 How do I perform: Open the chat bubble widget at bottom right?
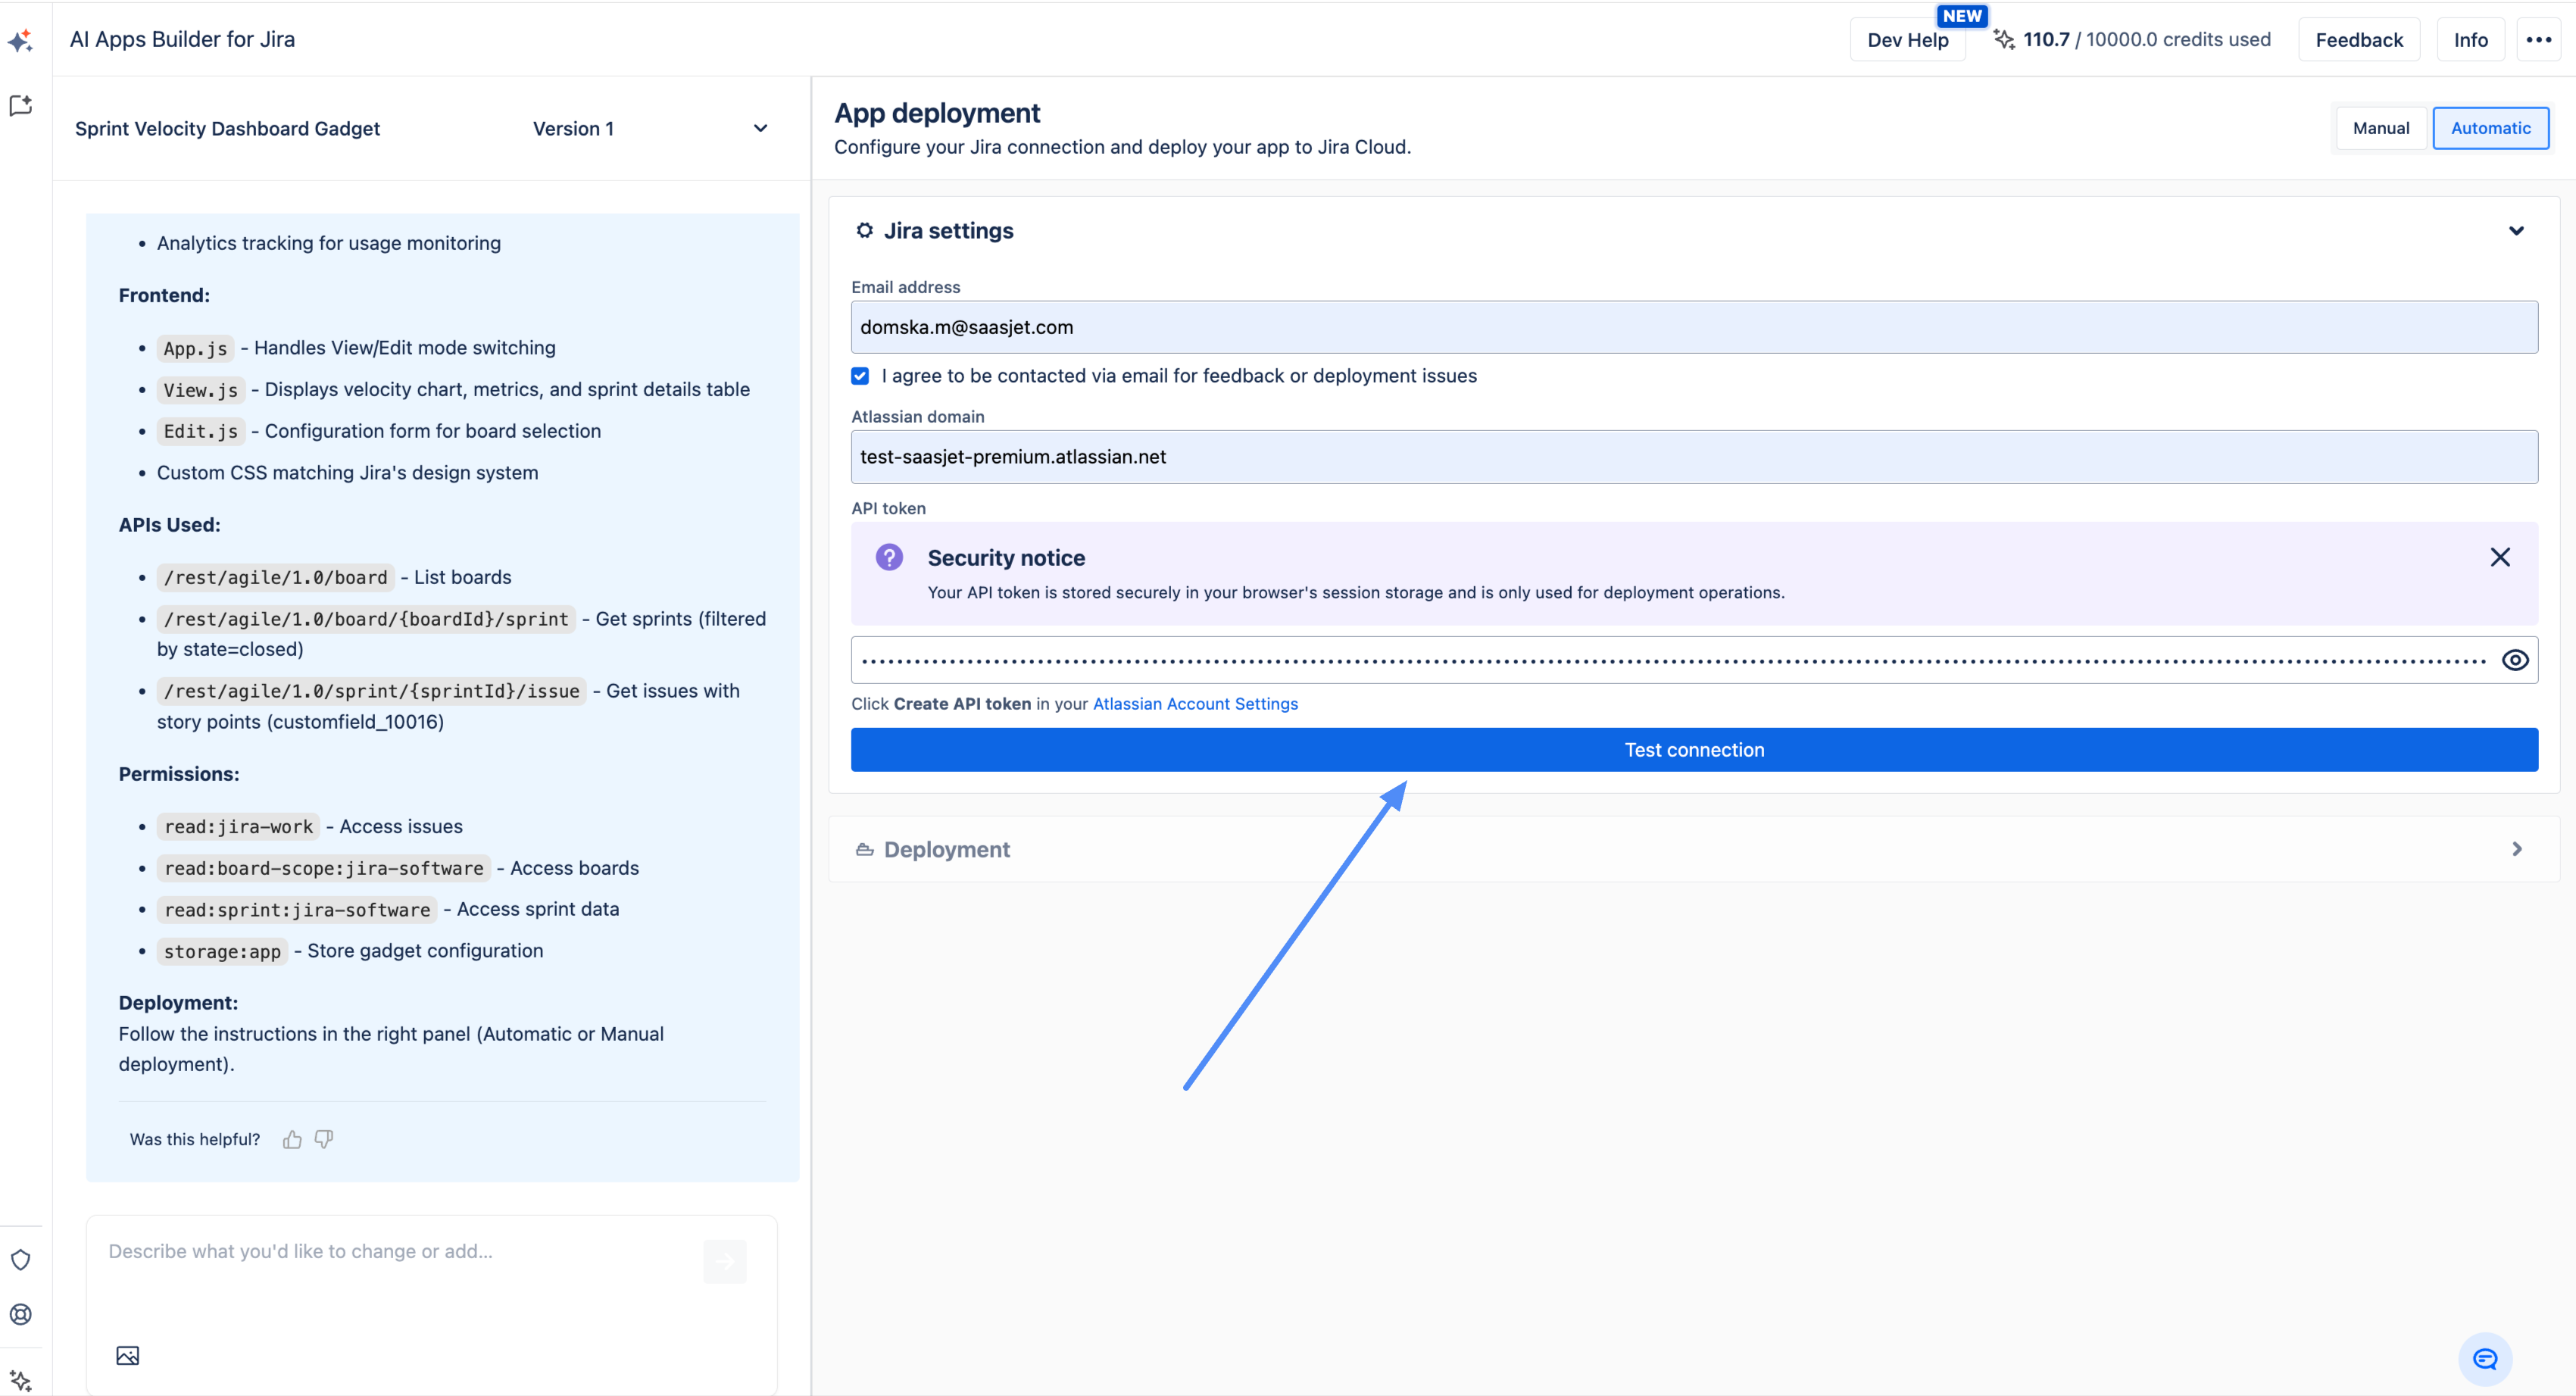pyautogui.click(x=2484, y=1358)
